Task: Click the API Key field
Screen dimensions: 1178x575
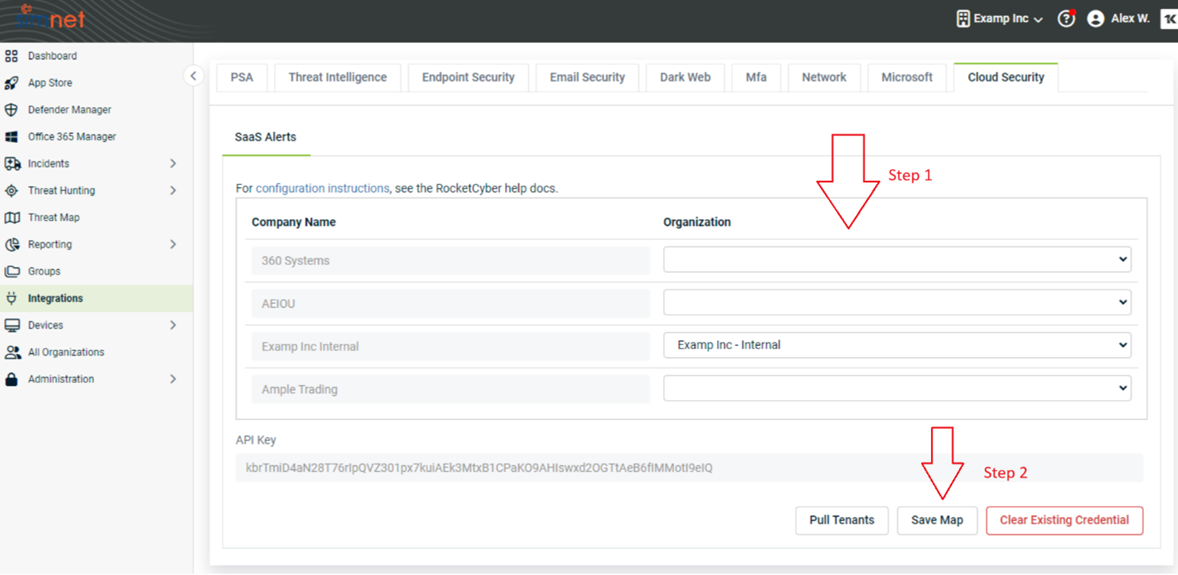Action: coord(689,468)
